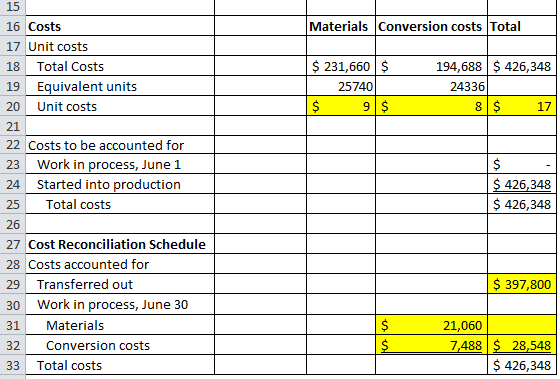Screen dimensions: 560x379
Task: Click the Work in process June 1 dash value
Action: (522, 164)
